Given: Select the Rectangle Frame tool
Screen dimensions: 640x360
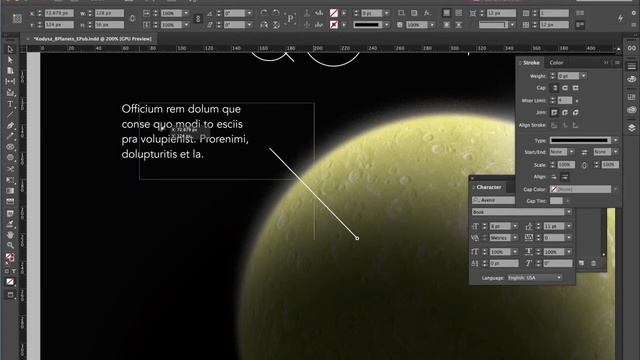Looking at the screenshot, I should 10,147.
